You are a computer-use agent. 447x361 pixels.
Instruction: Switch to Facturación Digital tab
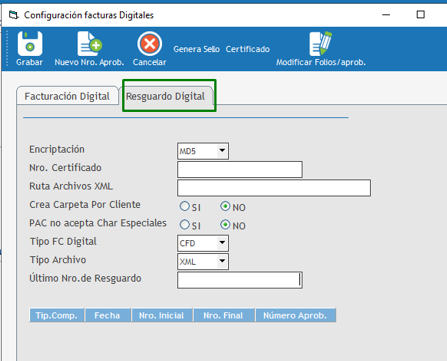click(67, 96)
